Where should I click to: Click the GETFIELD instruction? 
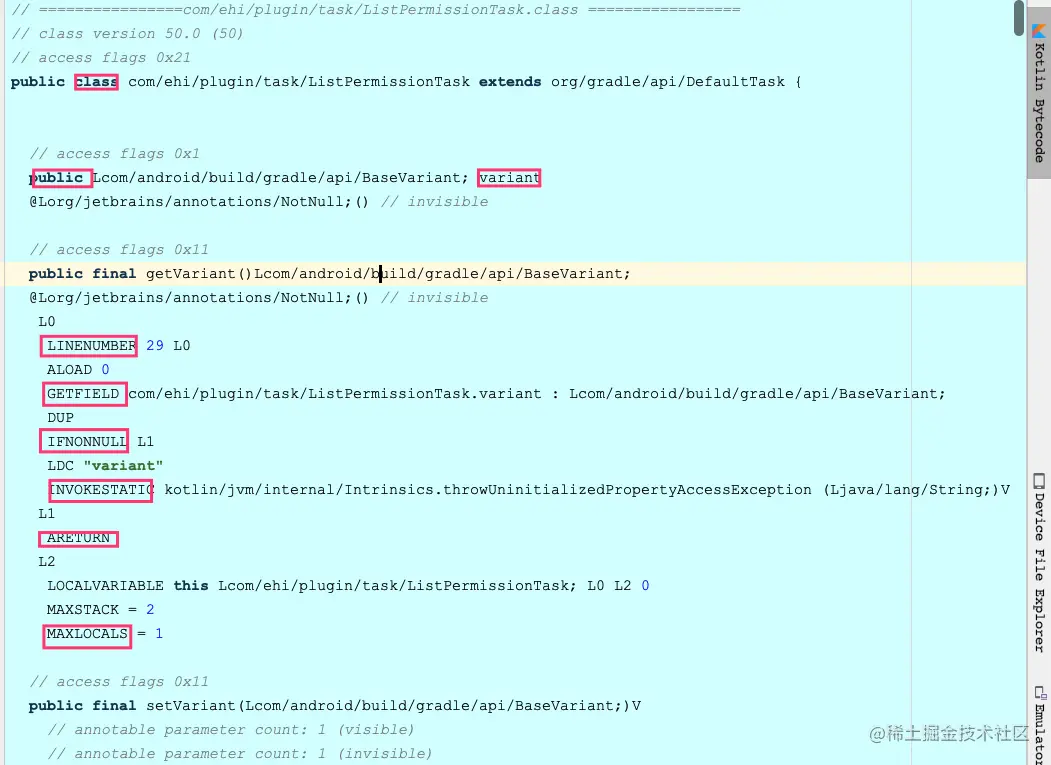click(x=83, y=394)
